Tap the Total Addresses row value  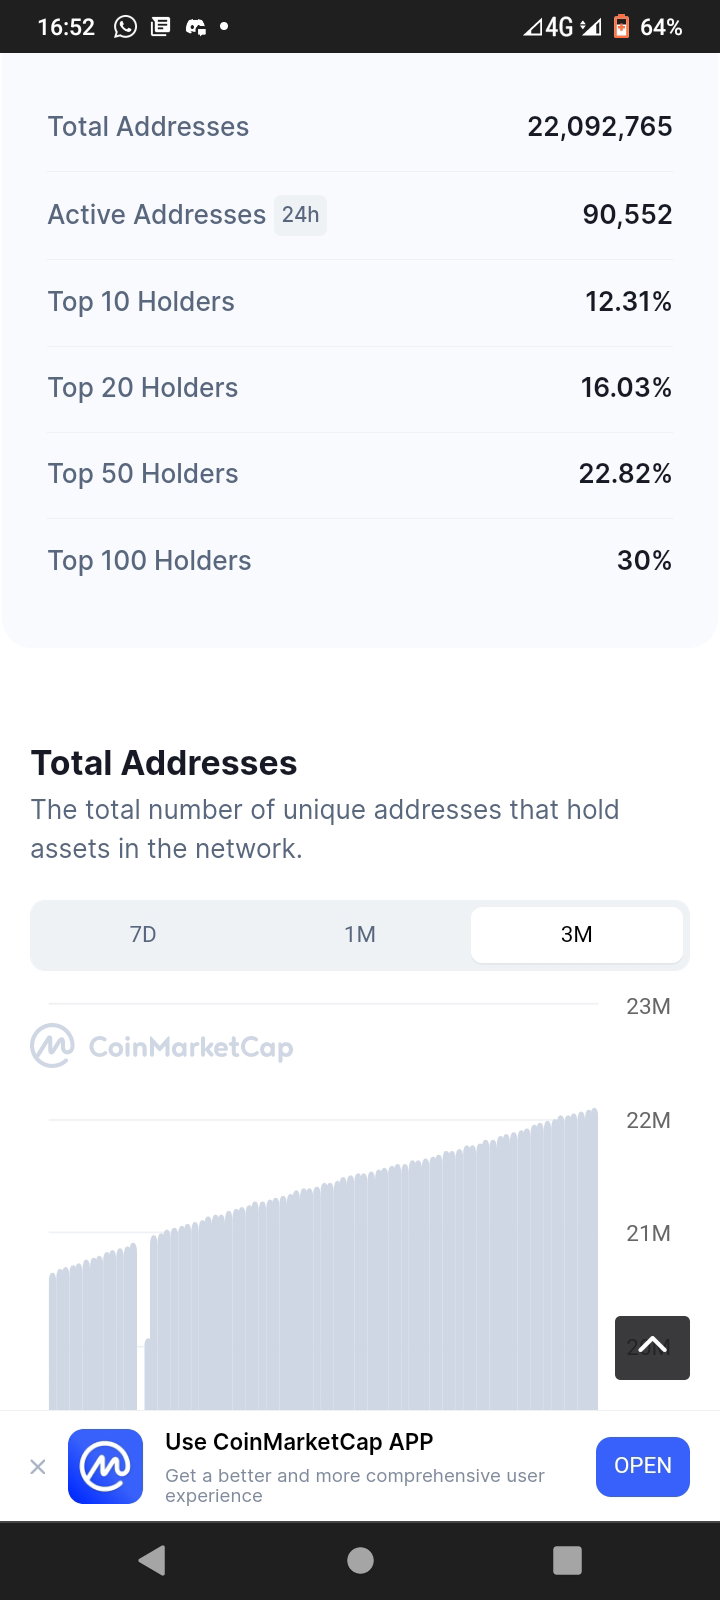(x=600, y=127)
